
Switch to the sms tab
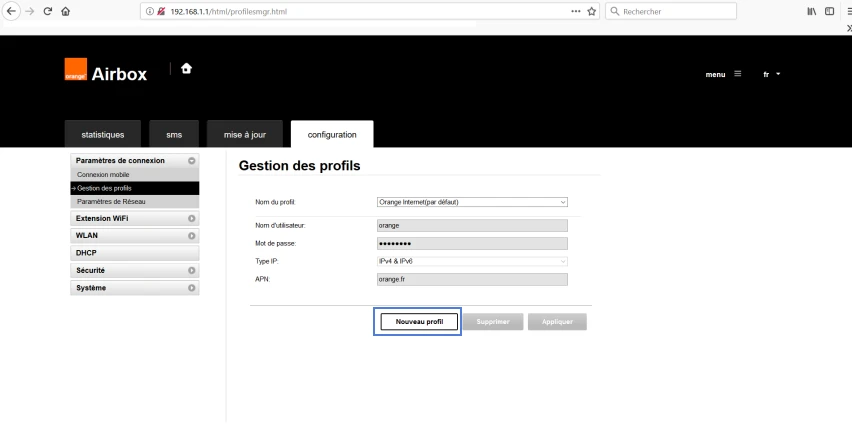click(174, 134)
